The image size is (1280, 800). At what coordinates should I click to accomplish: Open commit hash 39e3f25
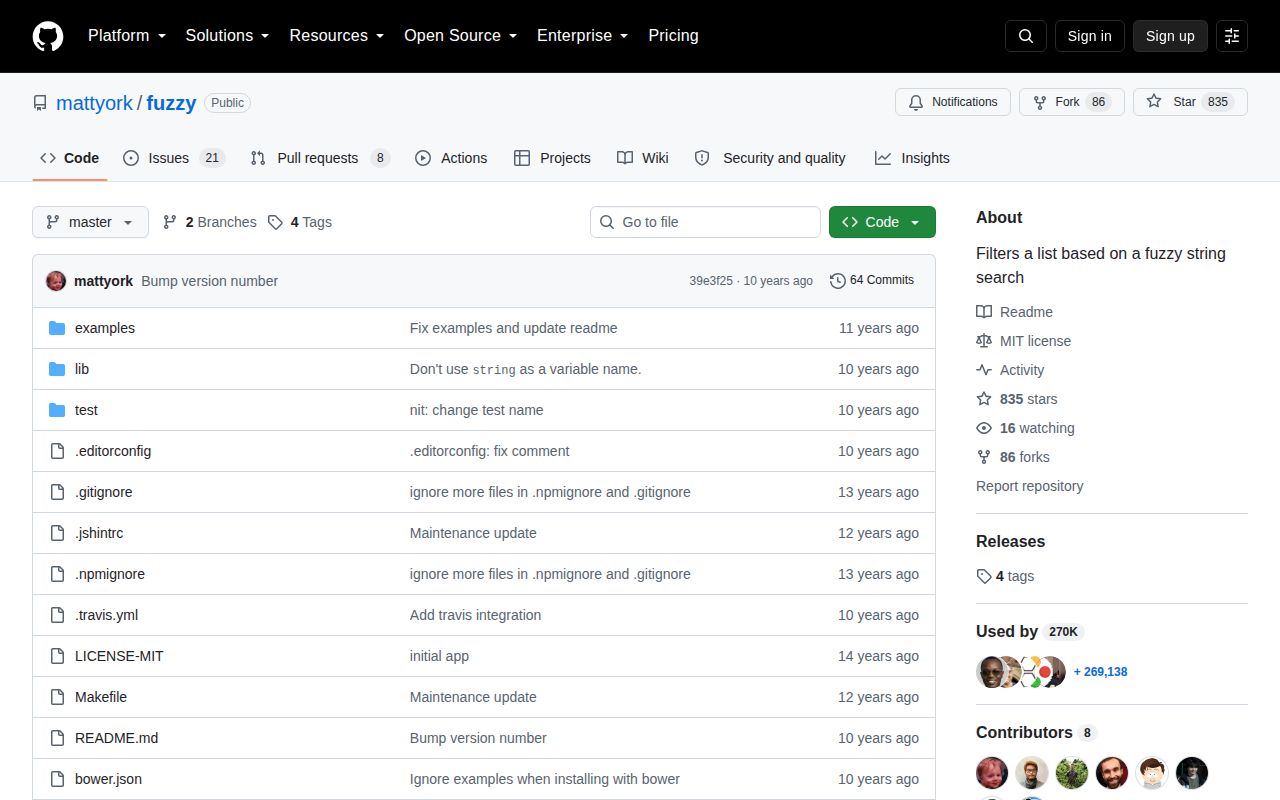tap(711, 281)
